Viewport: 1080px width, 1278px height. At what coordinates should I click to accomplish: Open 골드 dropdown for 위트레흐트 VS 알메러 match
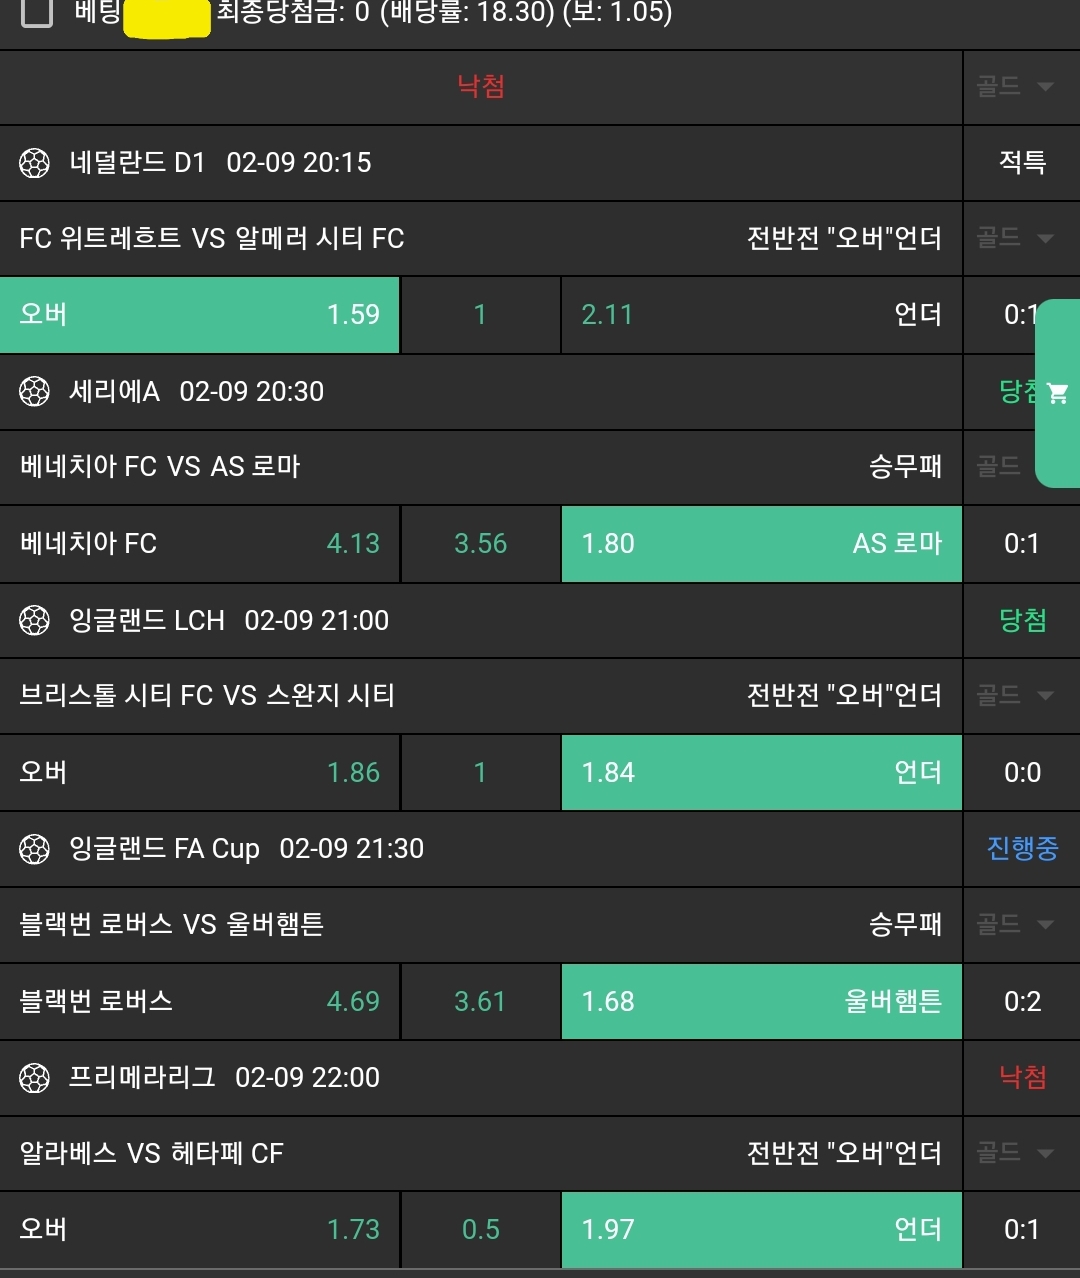coord(1016,238)
